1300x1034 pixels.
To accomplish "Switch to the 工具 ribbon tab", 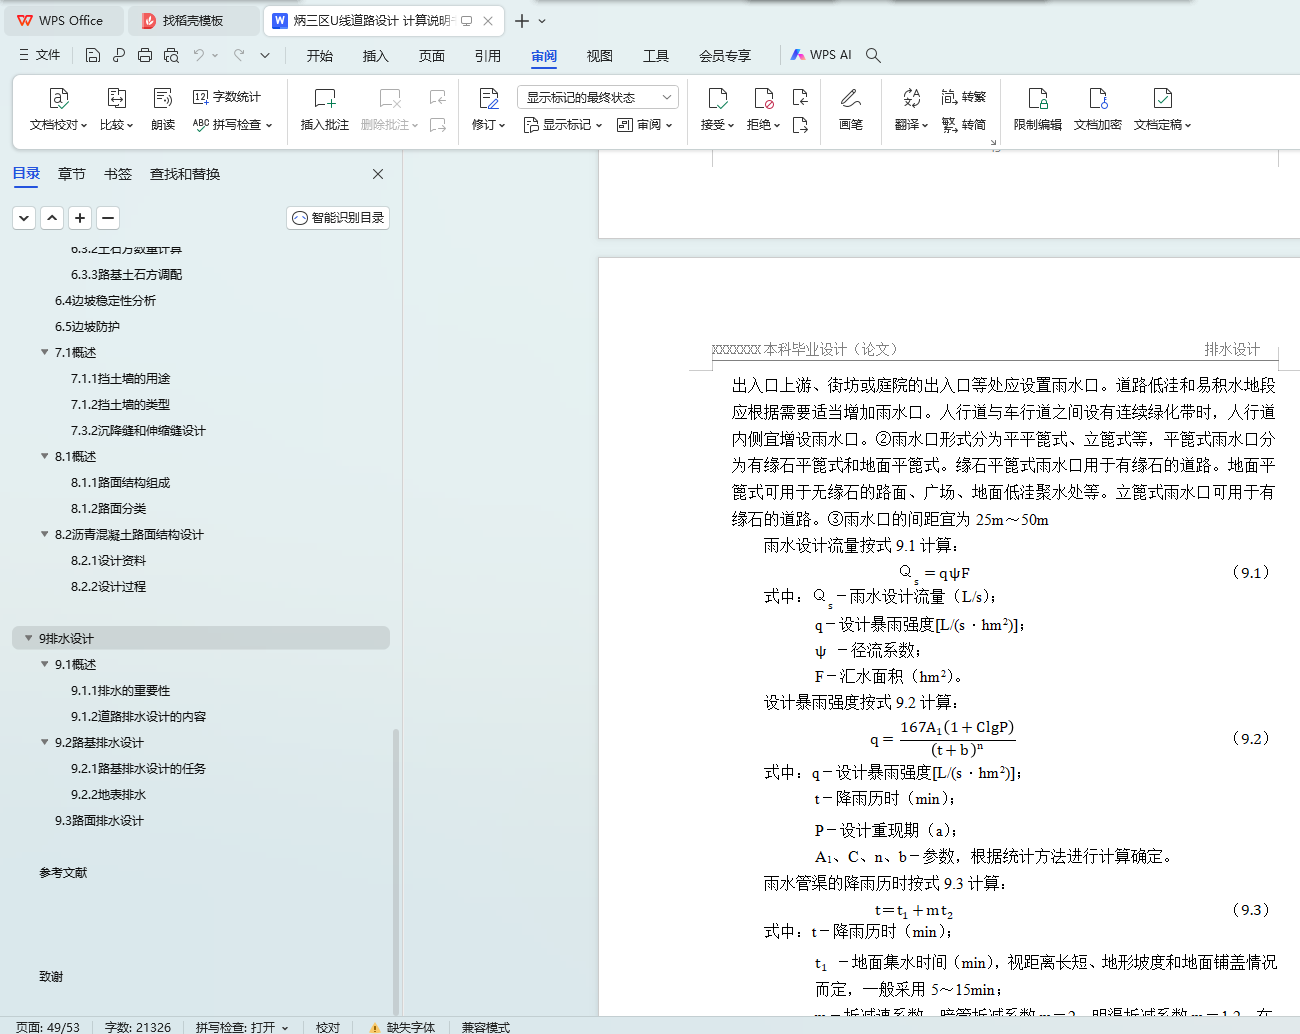I will [656, 56].
